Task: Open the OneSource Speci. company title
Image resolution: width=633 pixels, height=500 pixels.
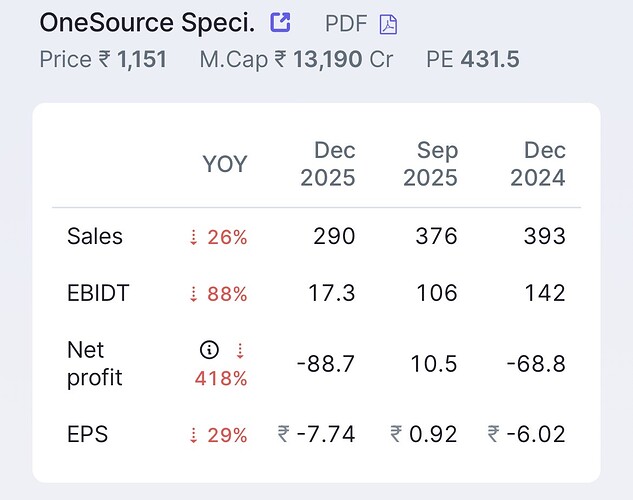Action: tap(147, 22)
